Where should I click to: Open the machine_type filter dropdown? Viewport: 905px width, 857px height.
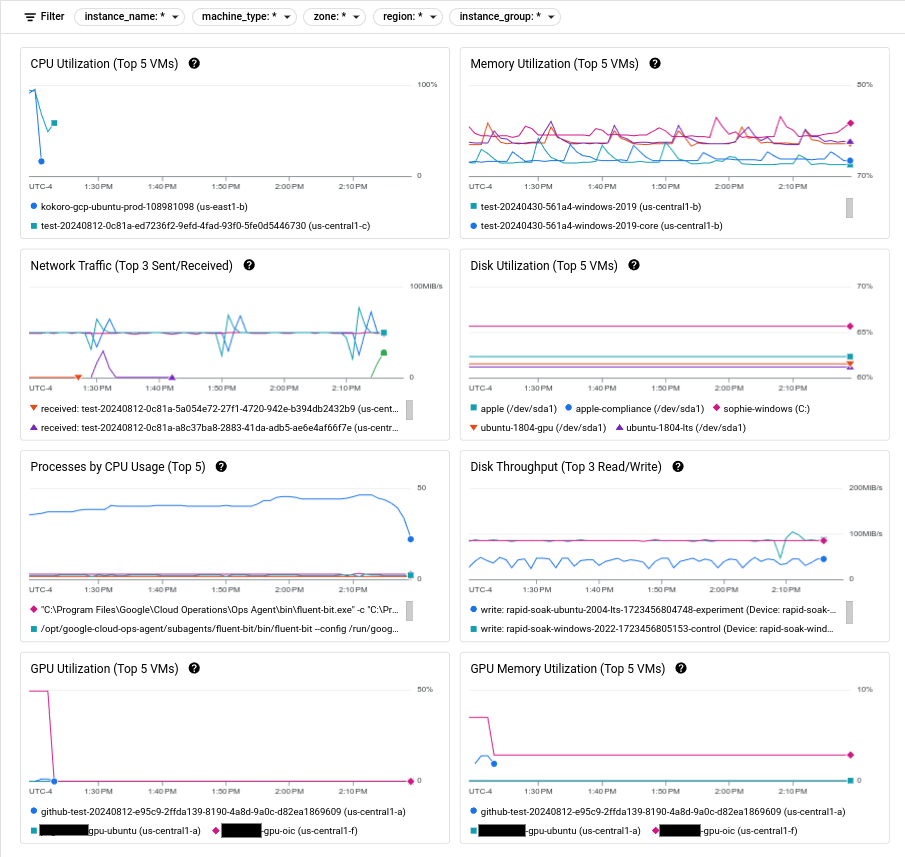click(x=244, y=16)
